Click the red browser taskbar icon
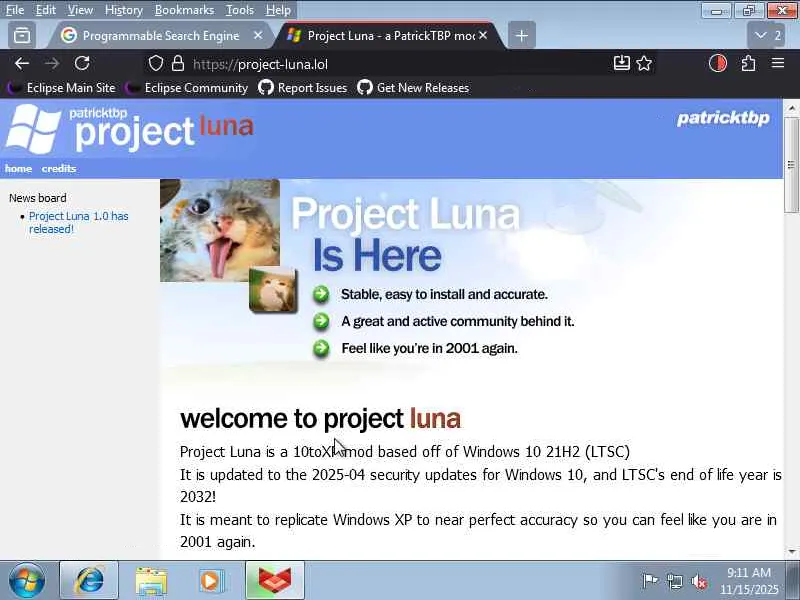The image size is (800, 600). (275, 580)
